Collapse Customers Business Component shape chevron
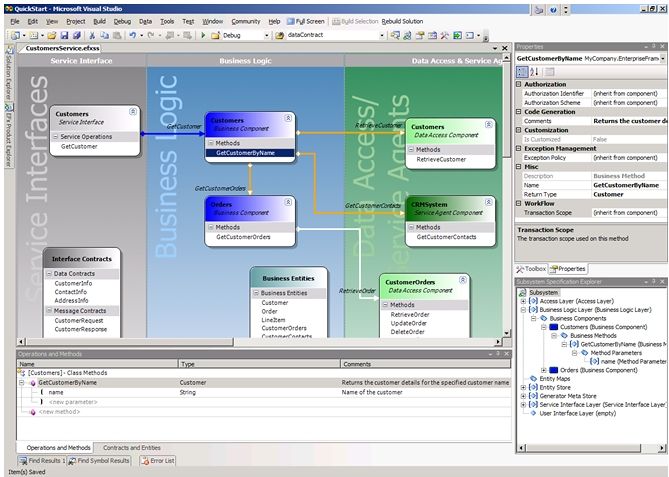Screen dimensions: 669x477 288,118
